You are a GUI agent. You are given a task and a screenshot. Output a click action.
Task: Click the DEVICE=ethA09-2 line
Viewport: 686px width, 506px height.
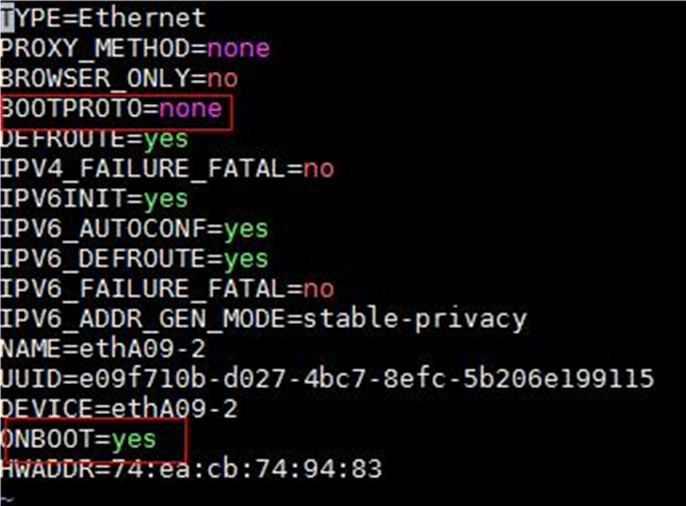[119, 409]
